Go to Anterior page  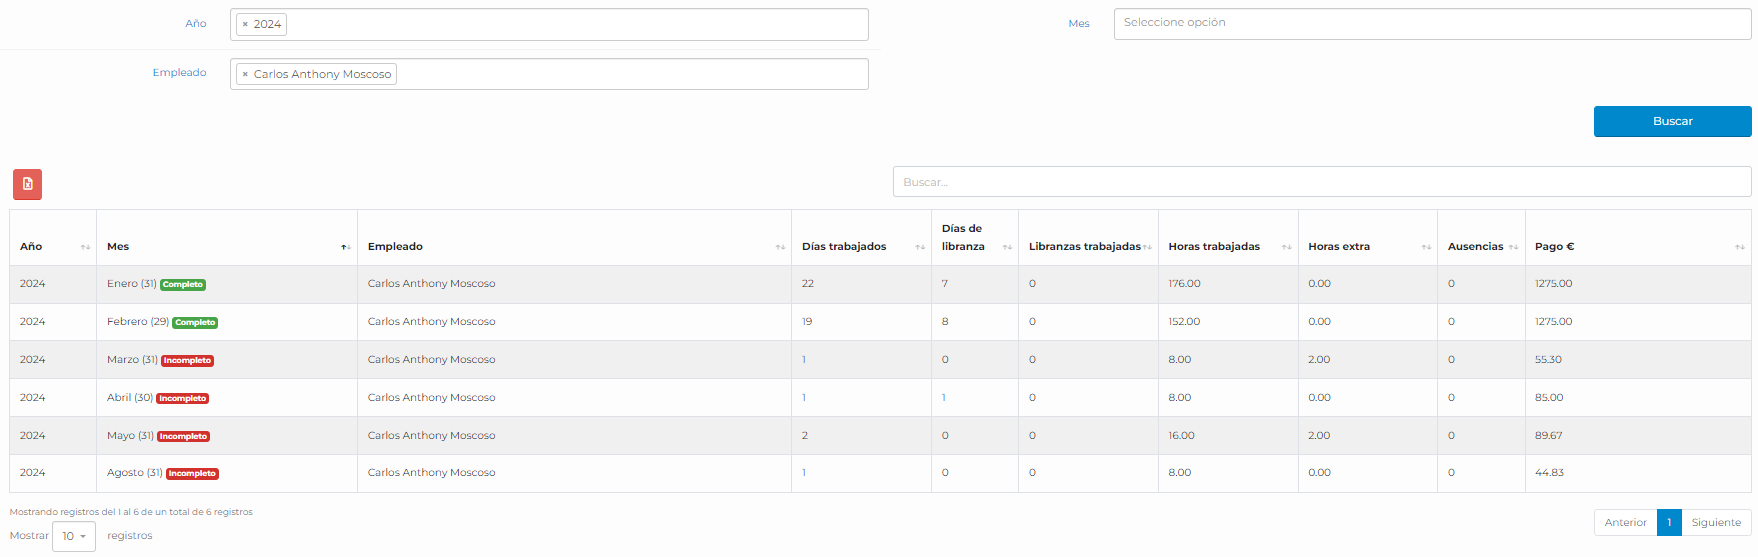click(x=1625, y=522)
